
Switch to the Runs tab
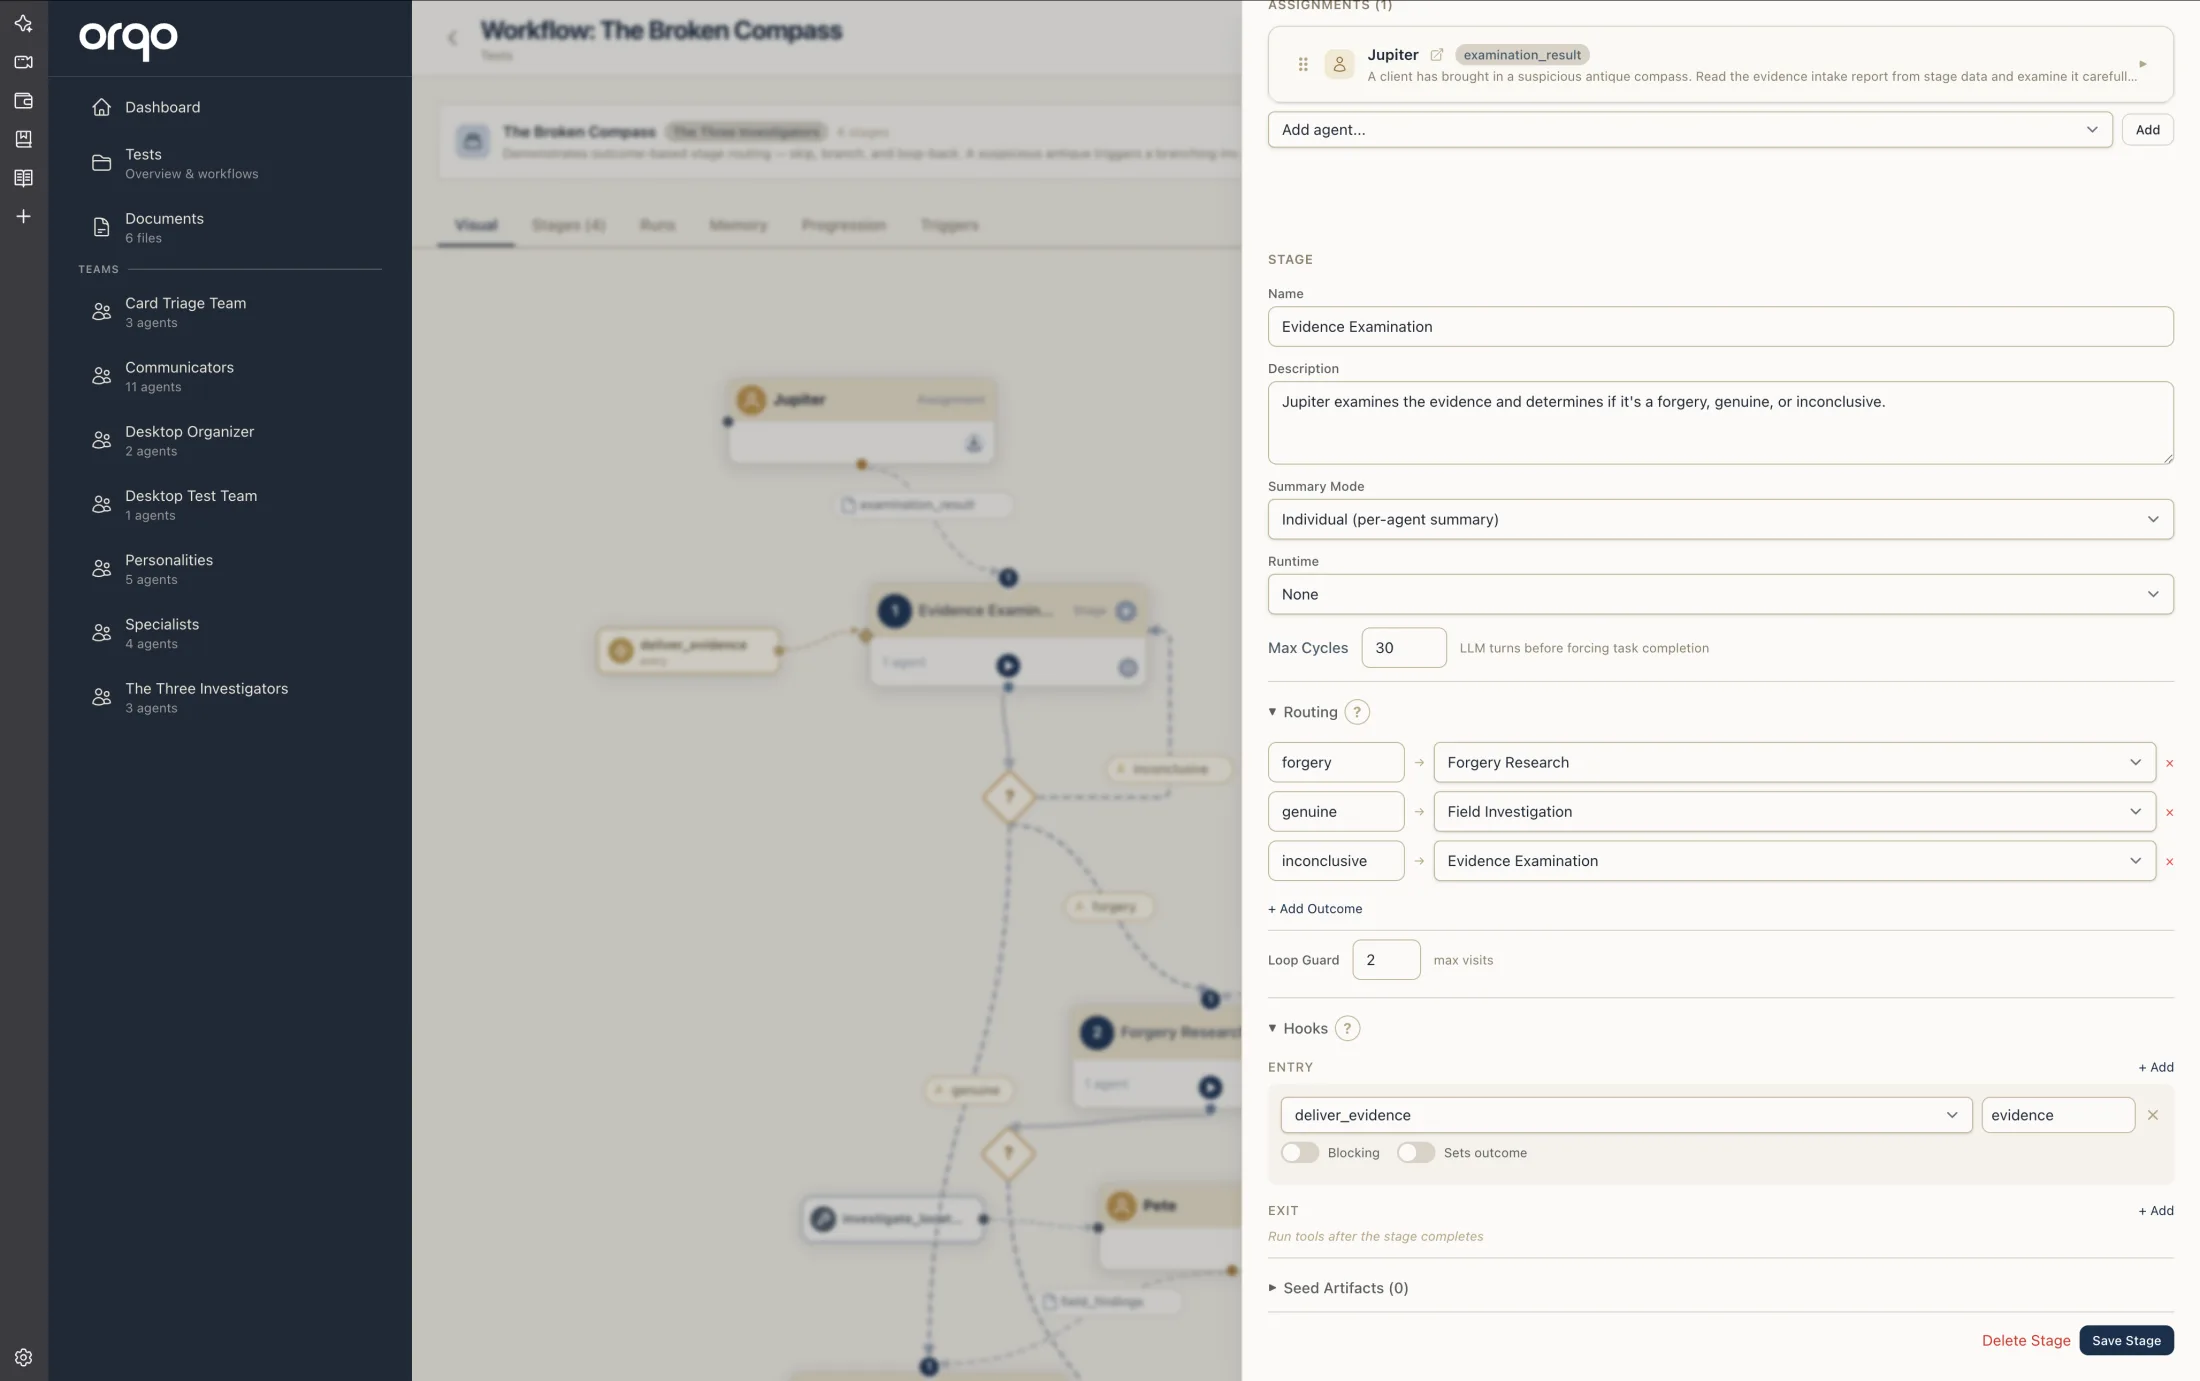pyautogui.click(x=657, y=225)
